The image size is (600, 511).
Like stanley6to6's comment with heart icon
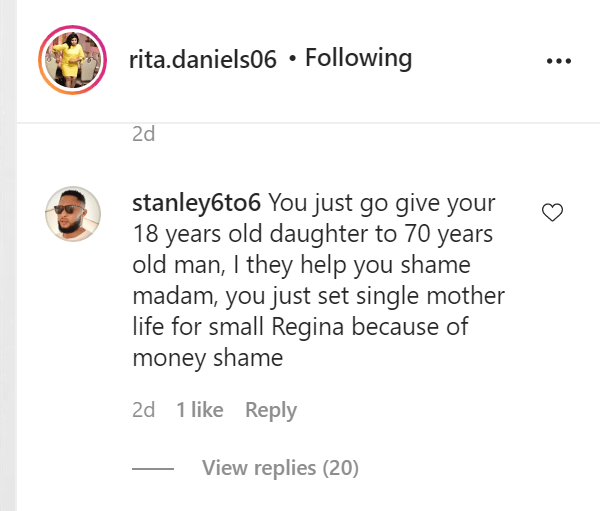[x=552, y=212]
